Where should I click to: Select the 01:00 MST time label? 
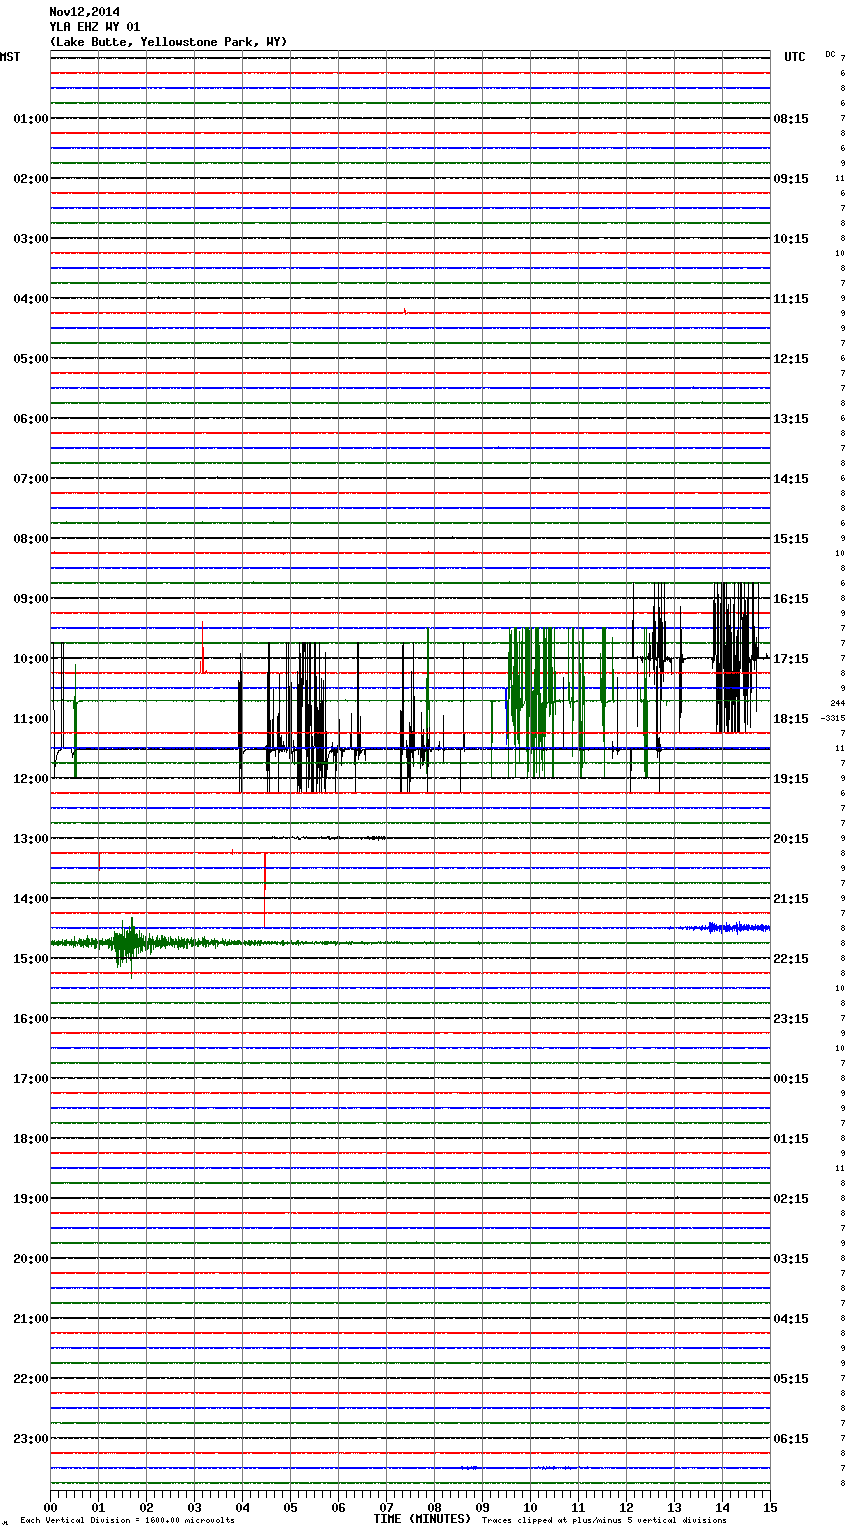pos(31,119)
